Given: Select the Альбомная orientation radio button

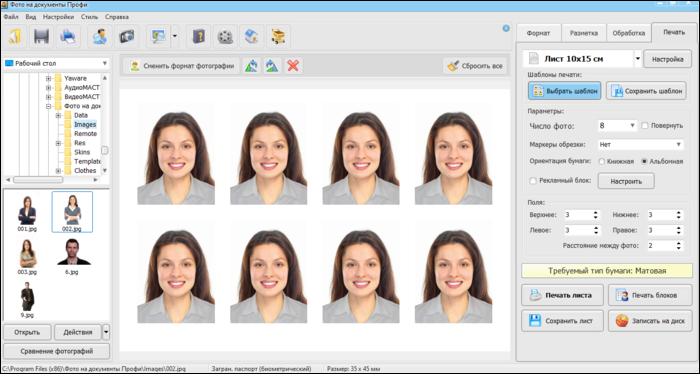Looking at the screenshot, I should click(644, 162).
